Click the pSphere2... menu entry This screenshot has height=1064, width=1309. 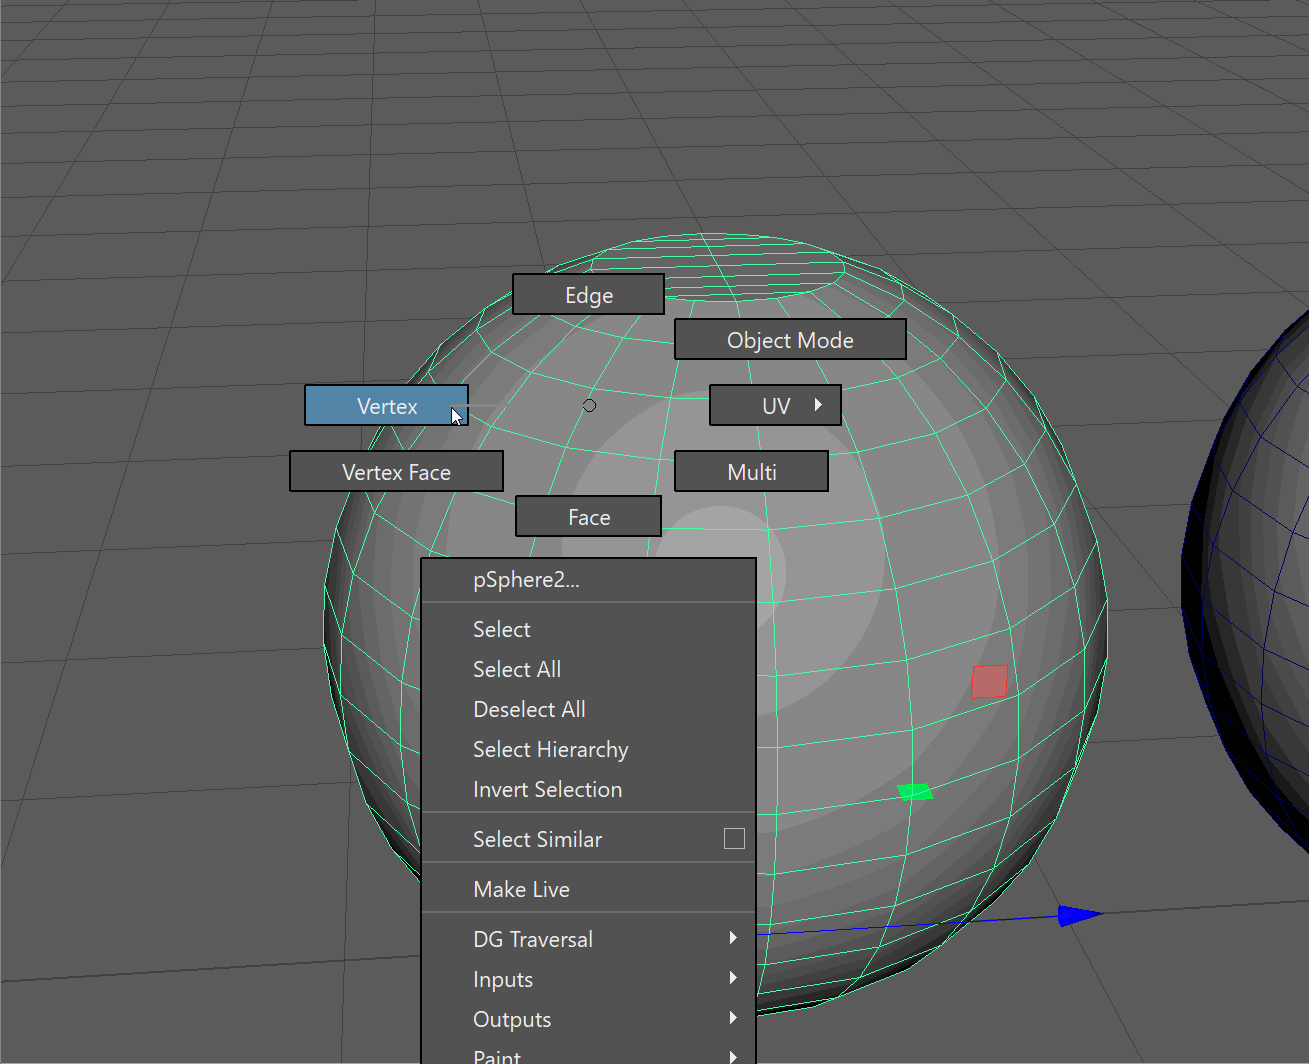click(x=526, y=580)
